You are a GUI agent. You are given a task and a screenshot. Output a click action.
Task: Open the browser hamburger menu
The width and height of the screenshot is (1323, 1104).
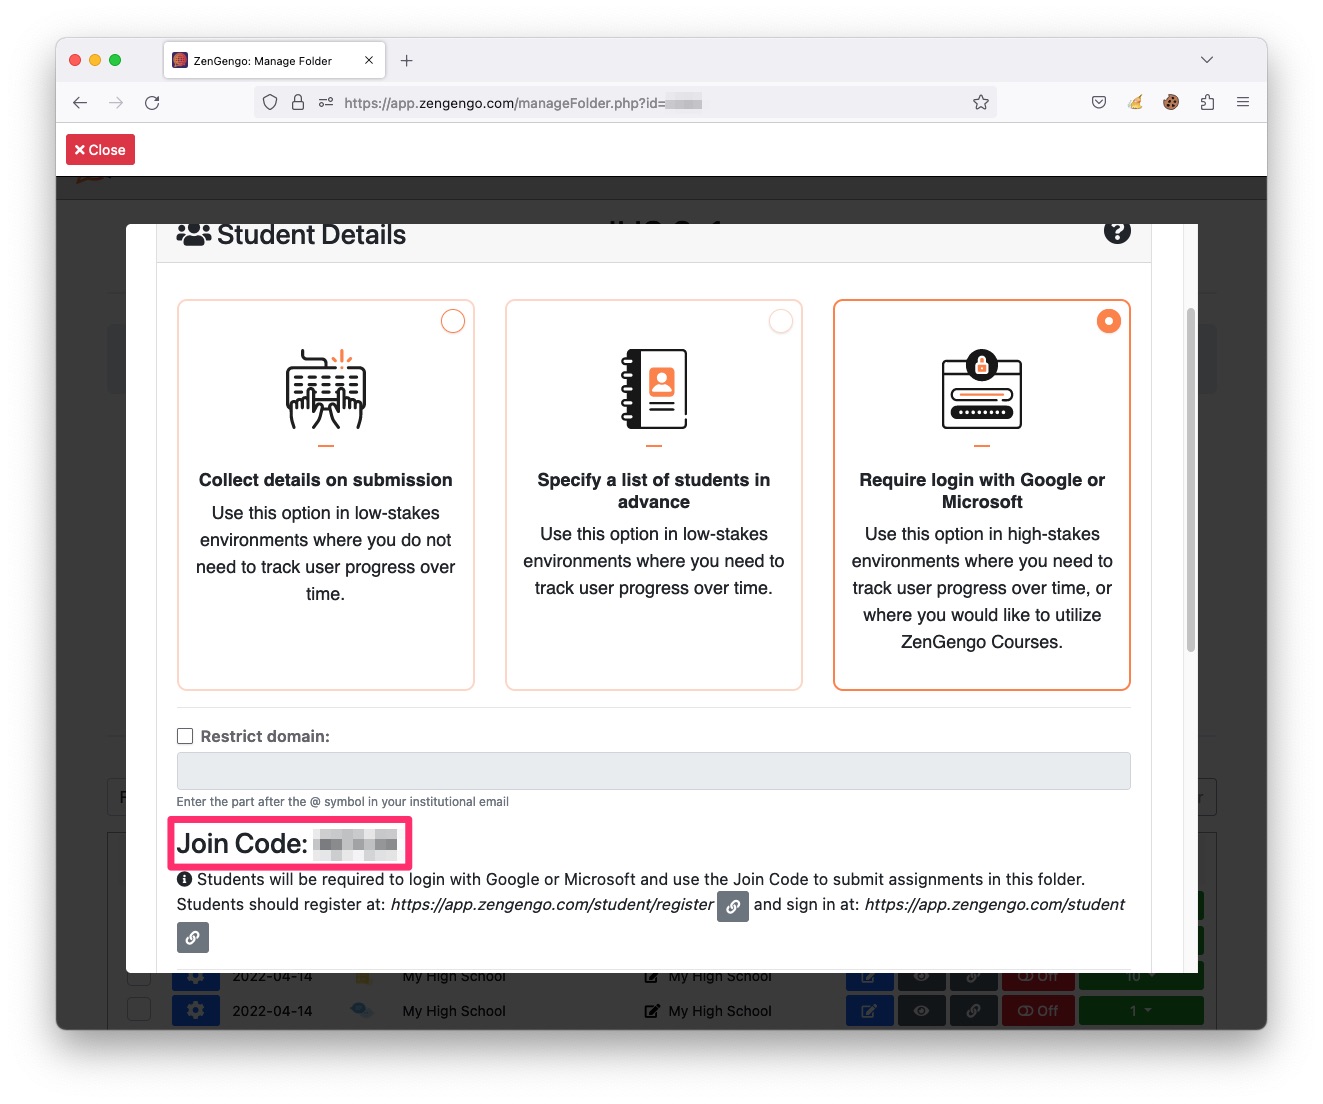pyautogui.click(x=1243, y=102)
